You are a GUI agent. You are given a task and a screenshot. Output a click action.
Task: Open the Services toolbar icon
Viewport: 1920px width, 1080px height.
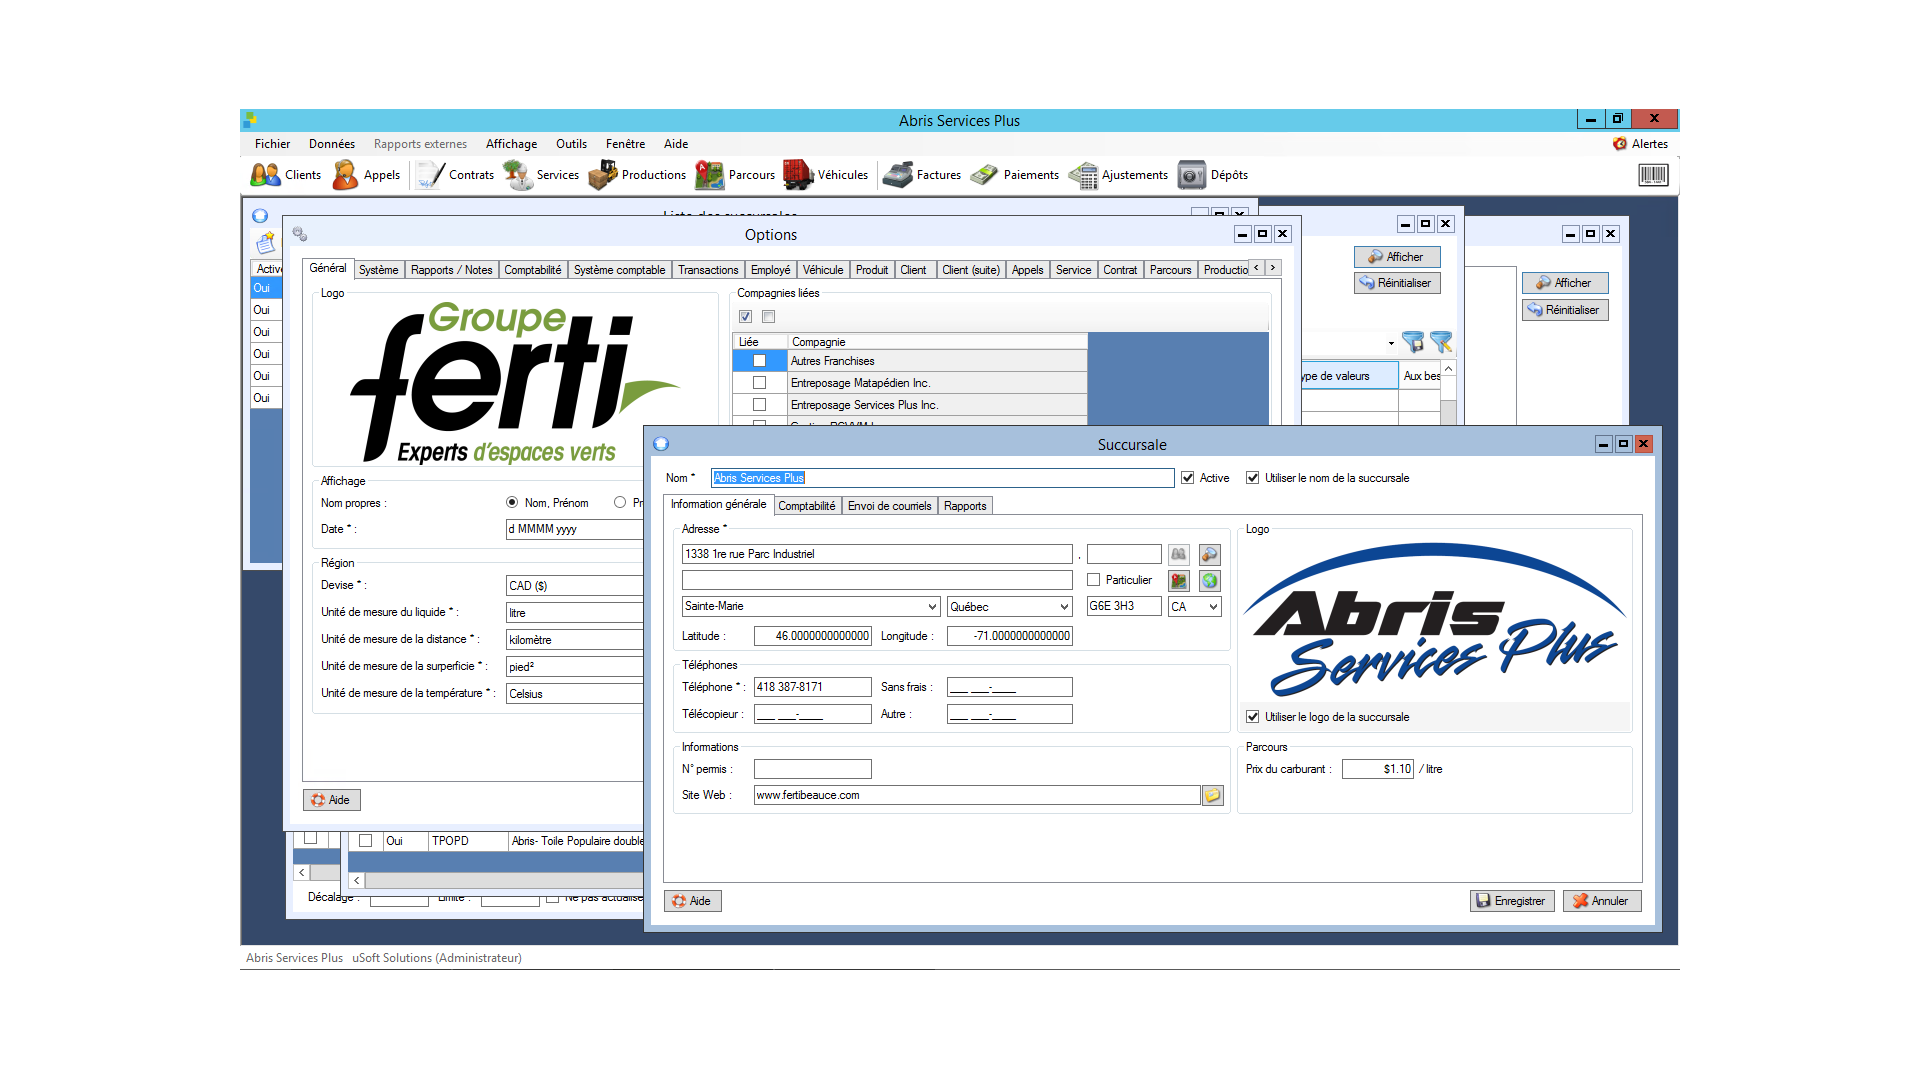(x=541, y=175)
